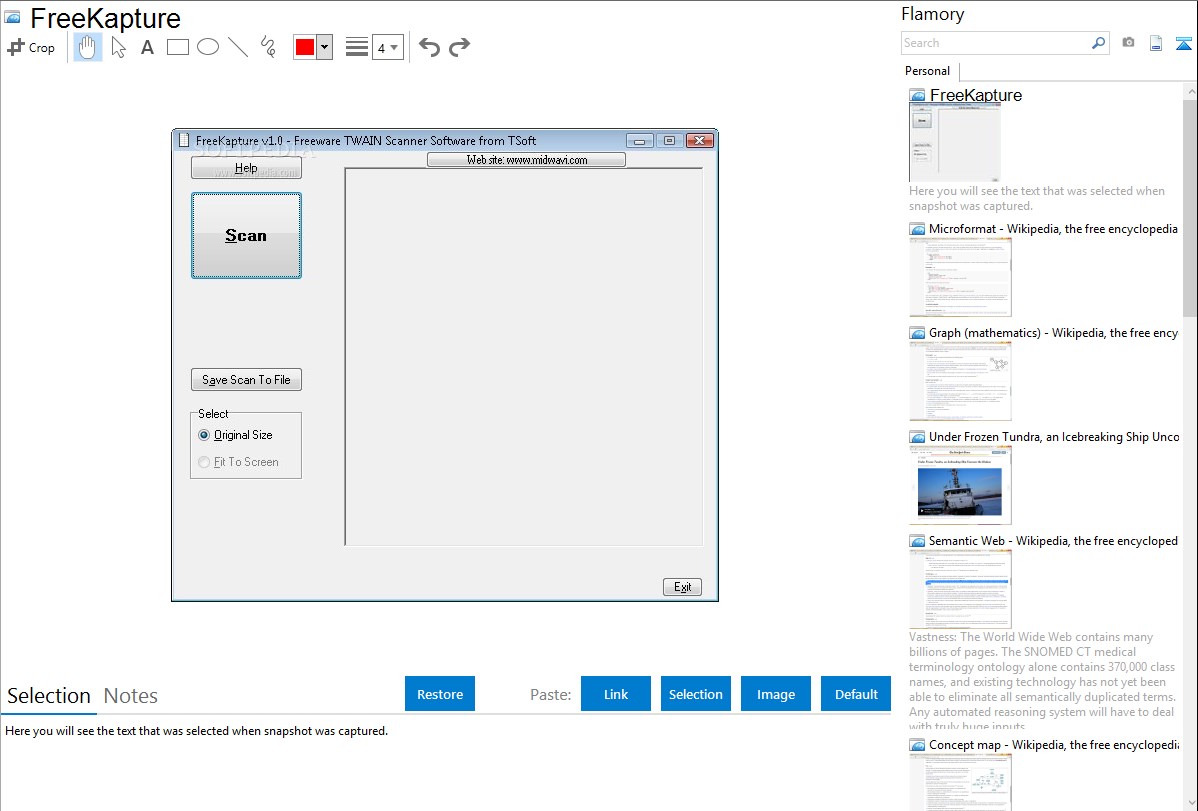1198x811 pixels.
Task: Click the window icon beside Under Frozen Tundra
Action: click(917, 437)
